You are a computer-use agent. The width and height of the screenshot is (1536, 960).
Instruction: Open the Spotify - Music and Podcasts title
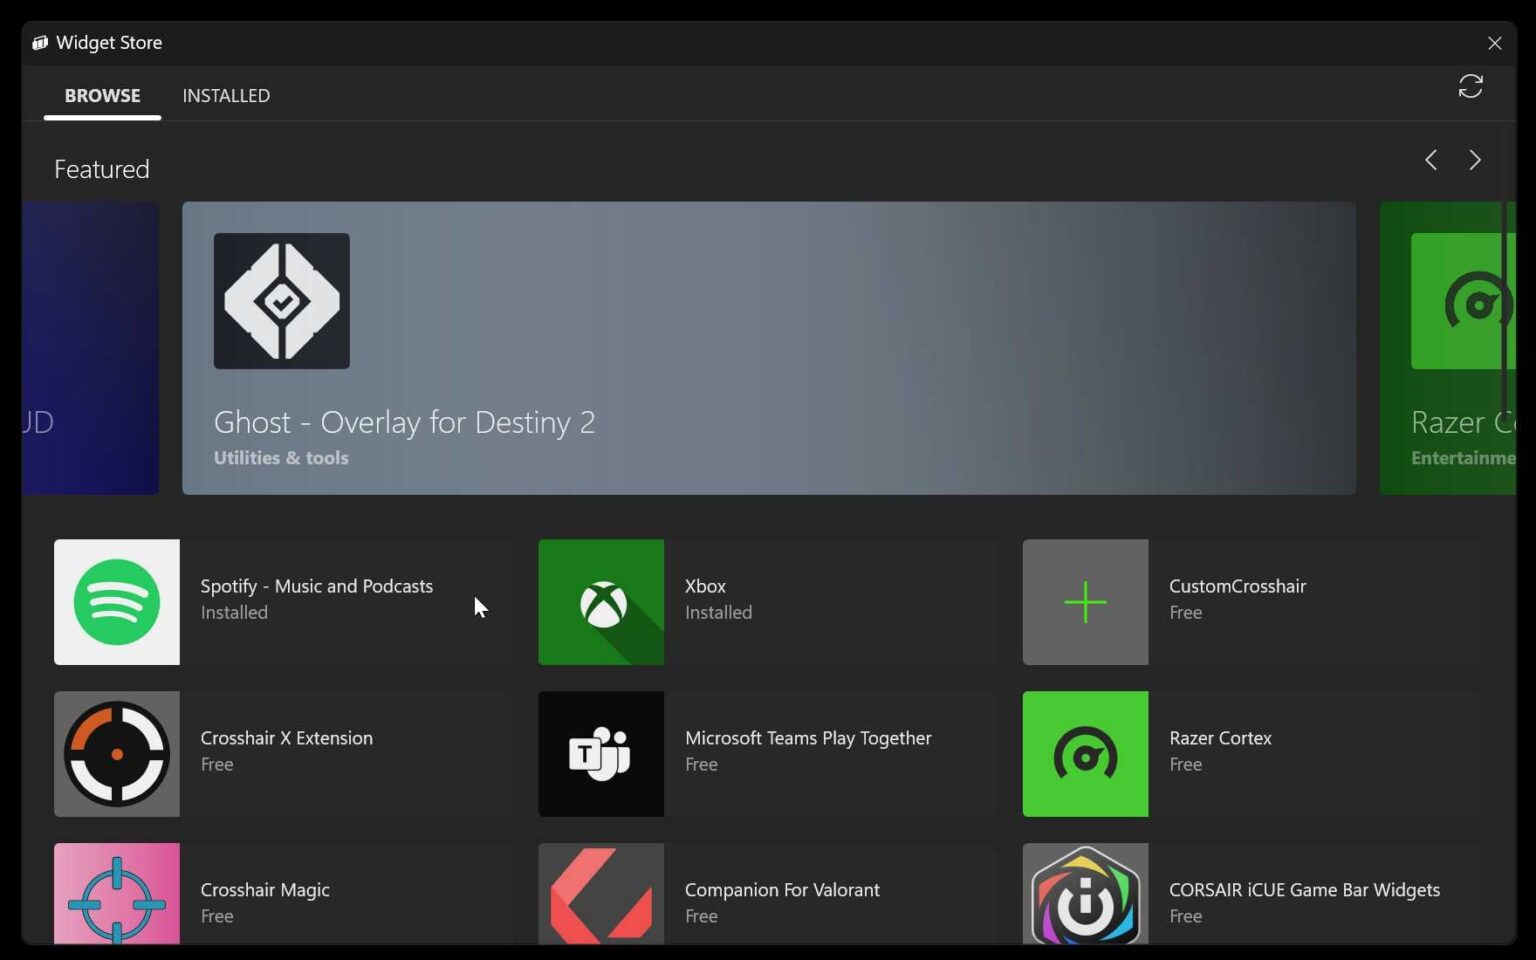316,586
